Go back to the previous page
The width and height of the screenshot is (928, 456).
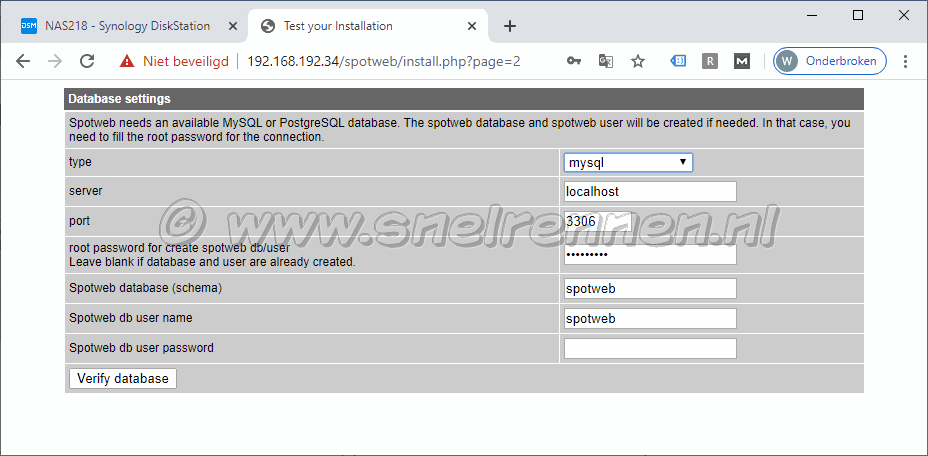click(x=23, y=61)
